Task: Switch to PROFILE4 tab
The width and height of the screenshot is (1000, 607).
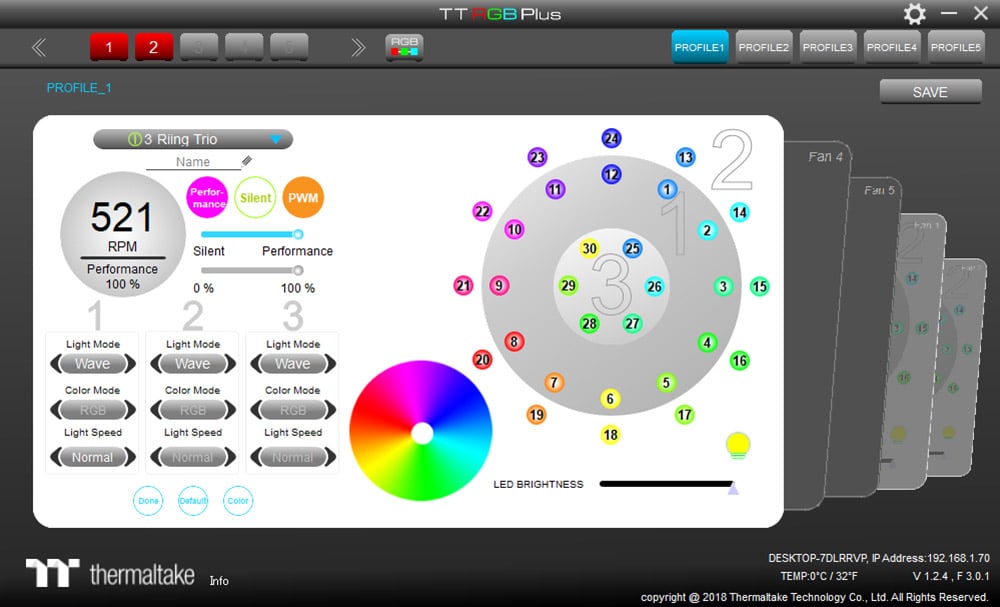Action: [x=892, y=47]
